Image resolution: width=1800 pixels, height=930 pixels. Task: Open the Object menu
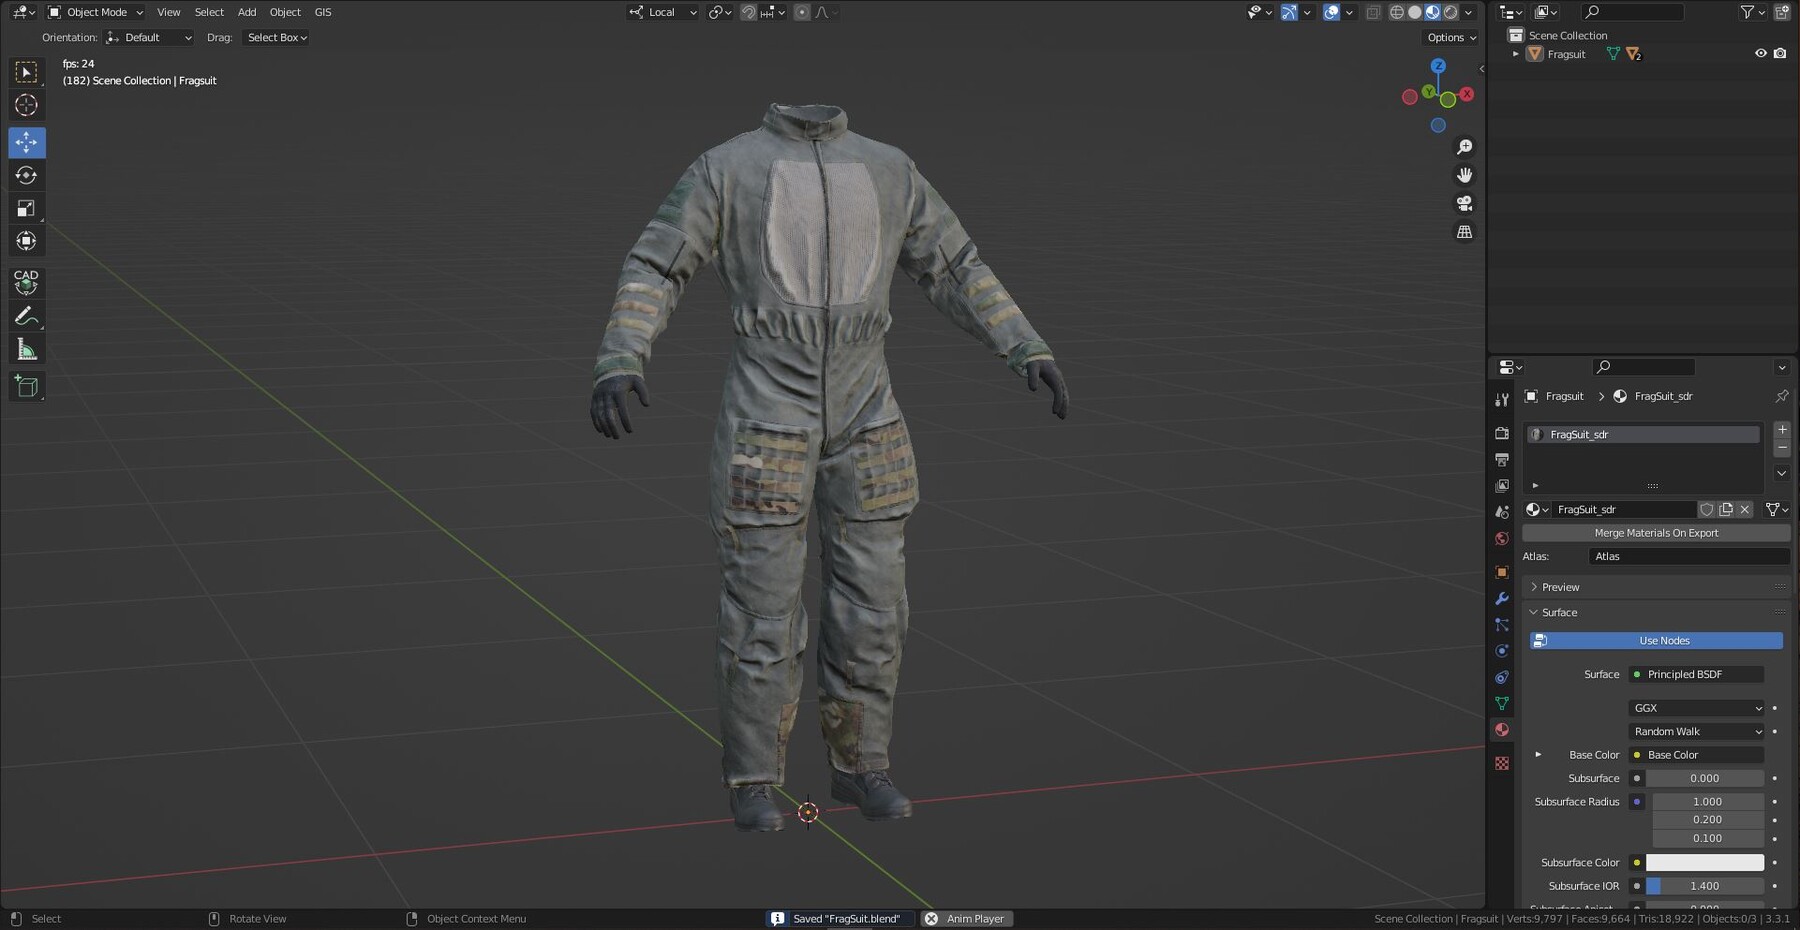click(x=285, y=12)
